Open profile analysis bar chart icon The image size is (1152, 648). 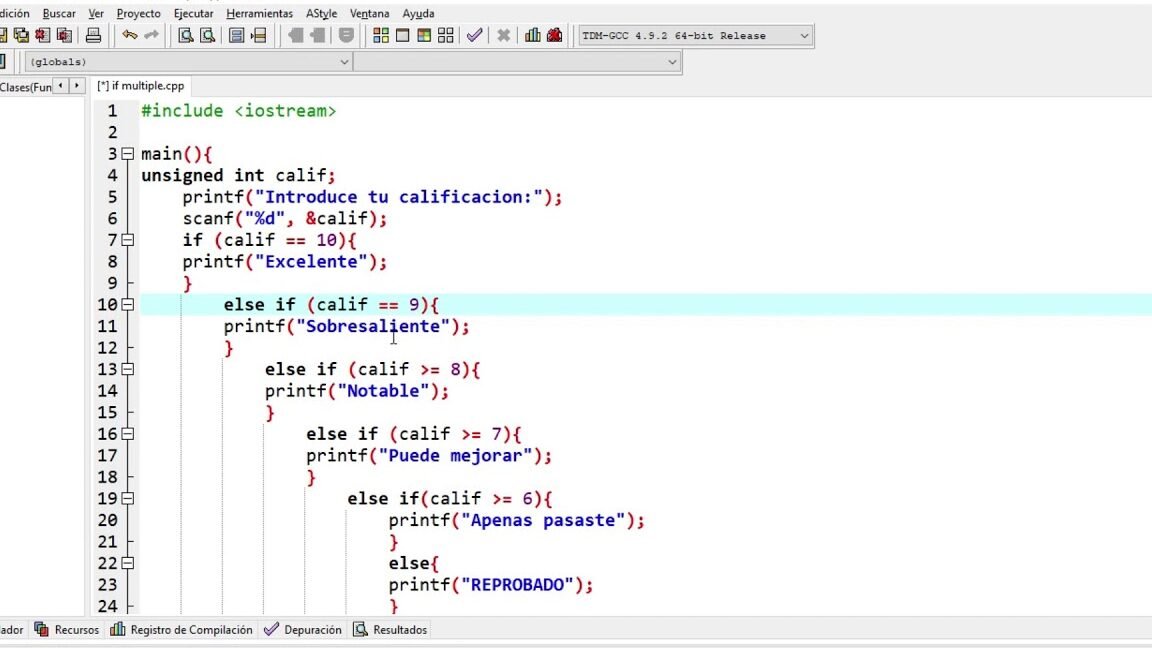pos(532,35)
